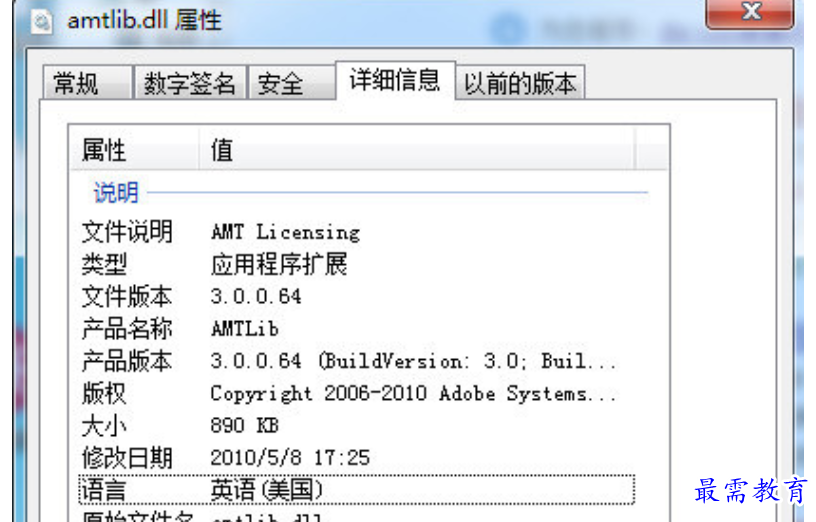Click the Copyright 2006-2010 Adobe Systems value

coord(414,394)
